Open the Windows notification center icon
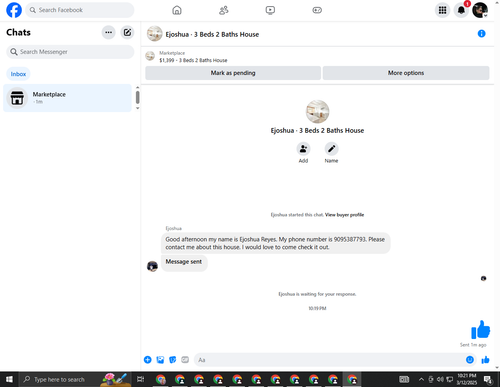Screen dimensions: 500x387 pyautogui.click(x=488, y=379)
